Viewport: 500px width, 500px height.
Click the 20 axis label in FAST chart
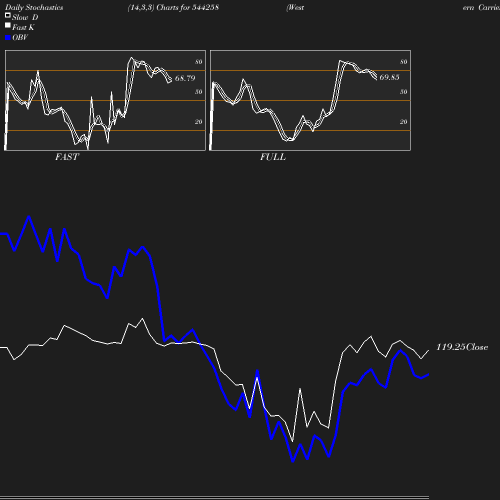pos(199,122)
